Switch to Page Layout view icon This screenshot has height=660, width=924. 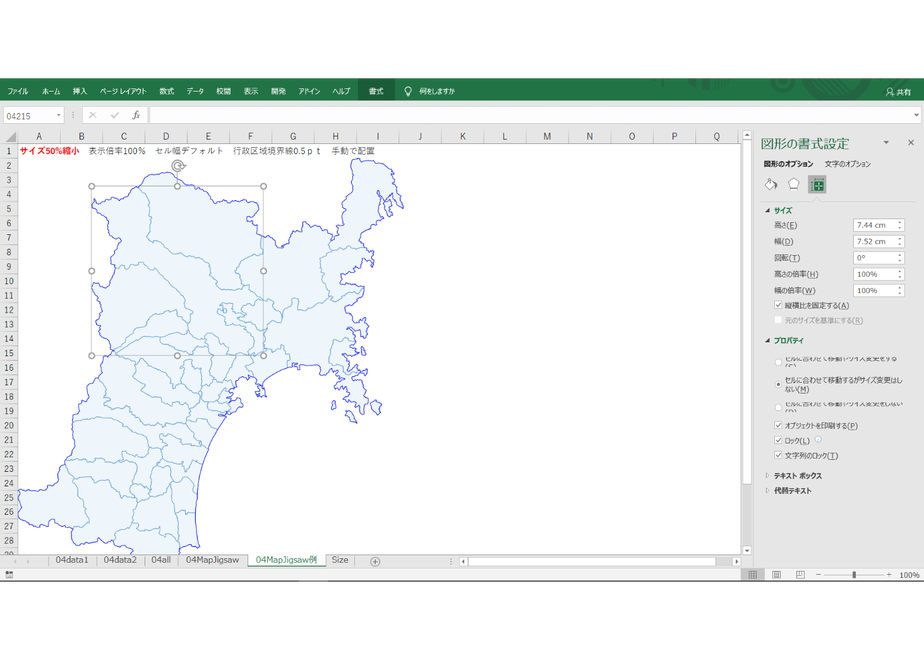coord(776,575)
